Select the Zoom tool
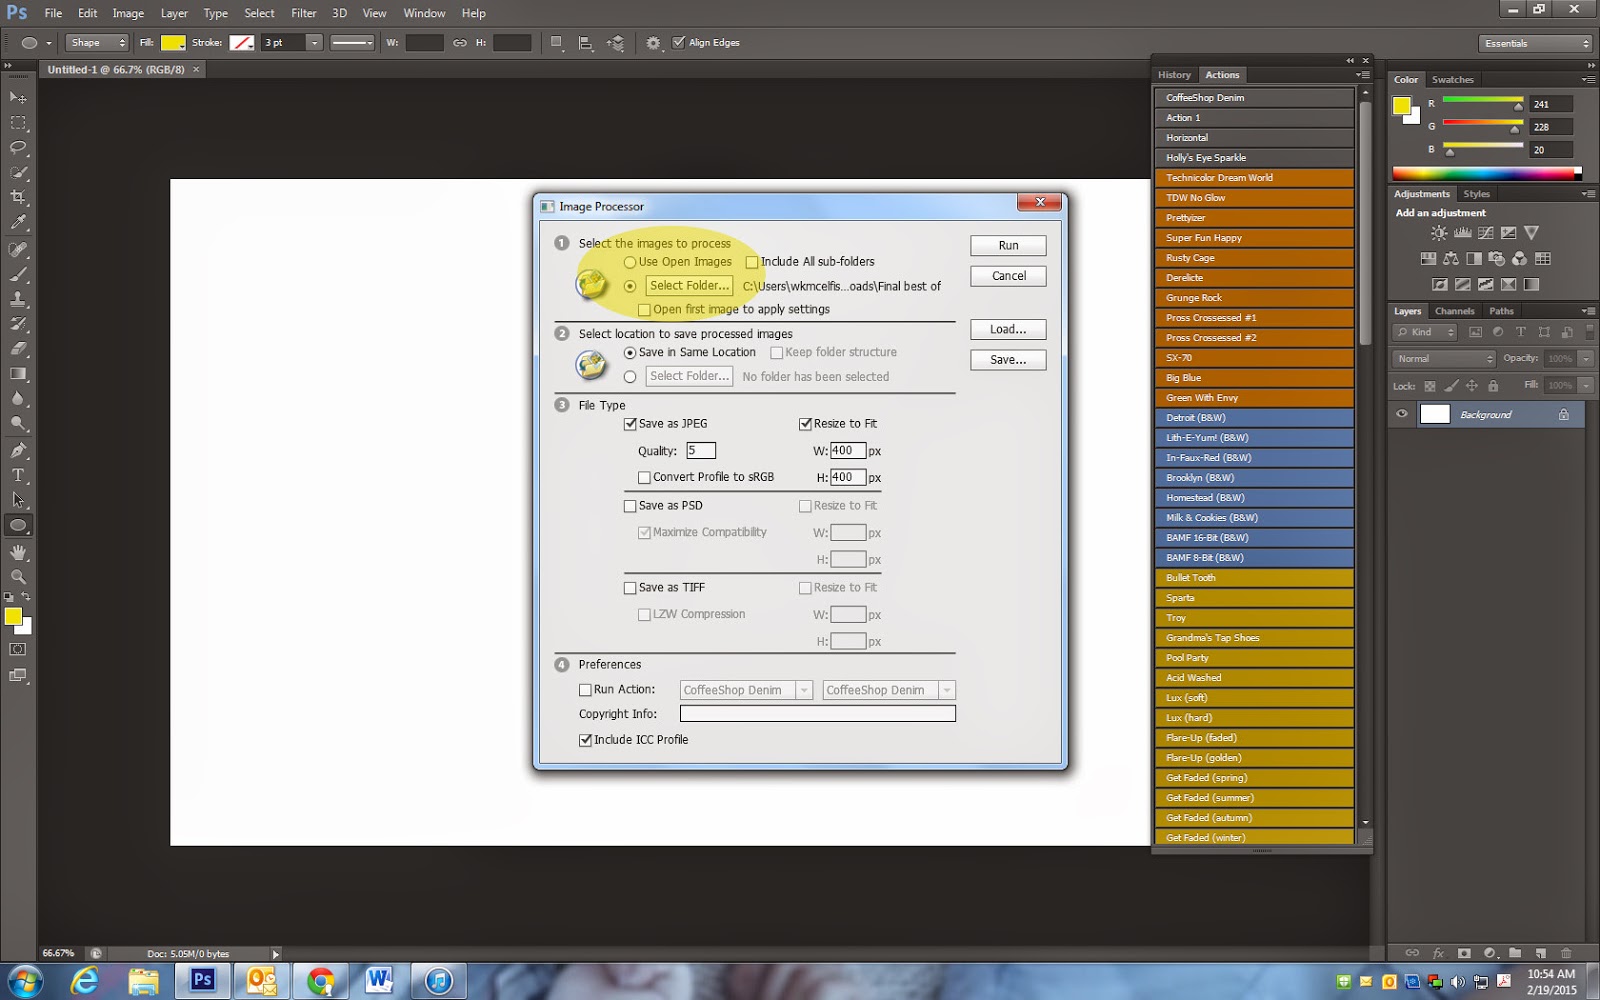The height and width of the screenshot is (1000, 1600). (18, 577)
